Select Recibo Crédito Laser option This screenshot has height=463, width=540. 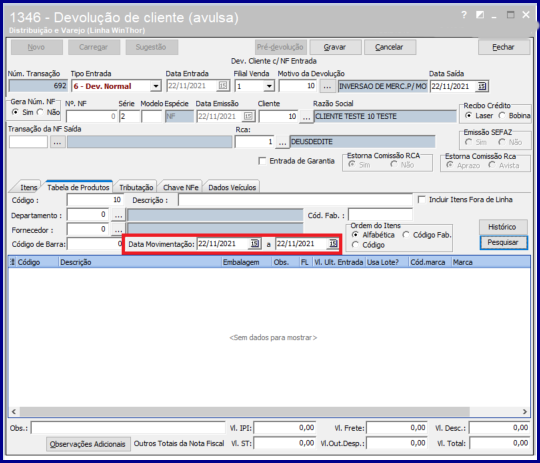468,116
